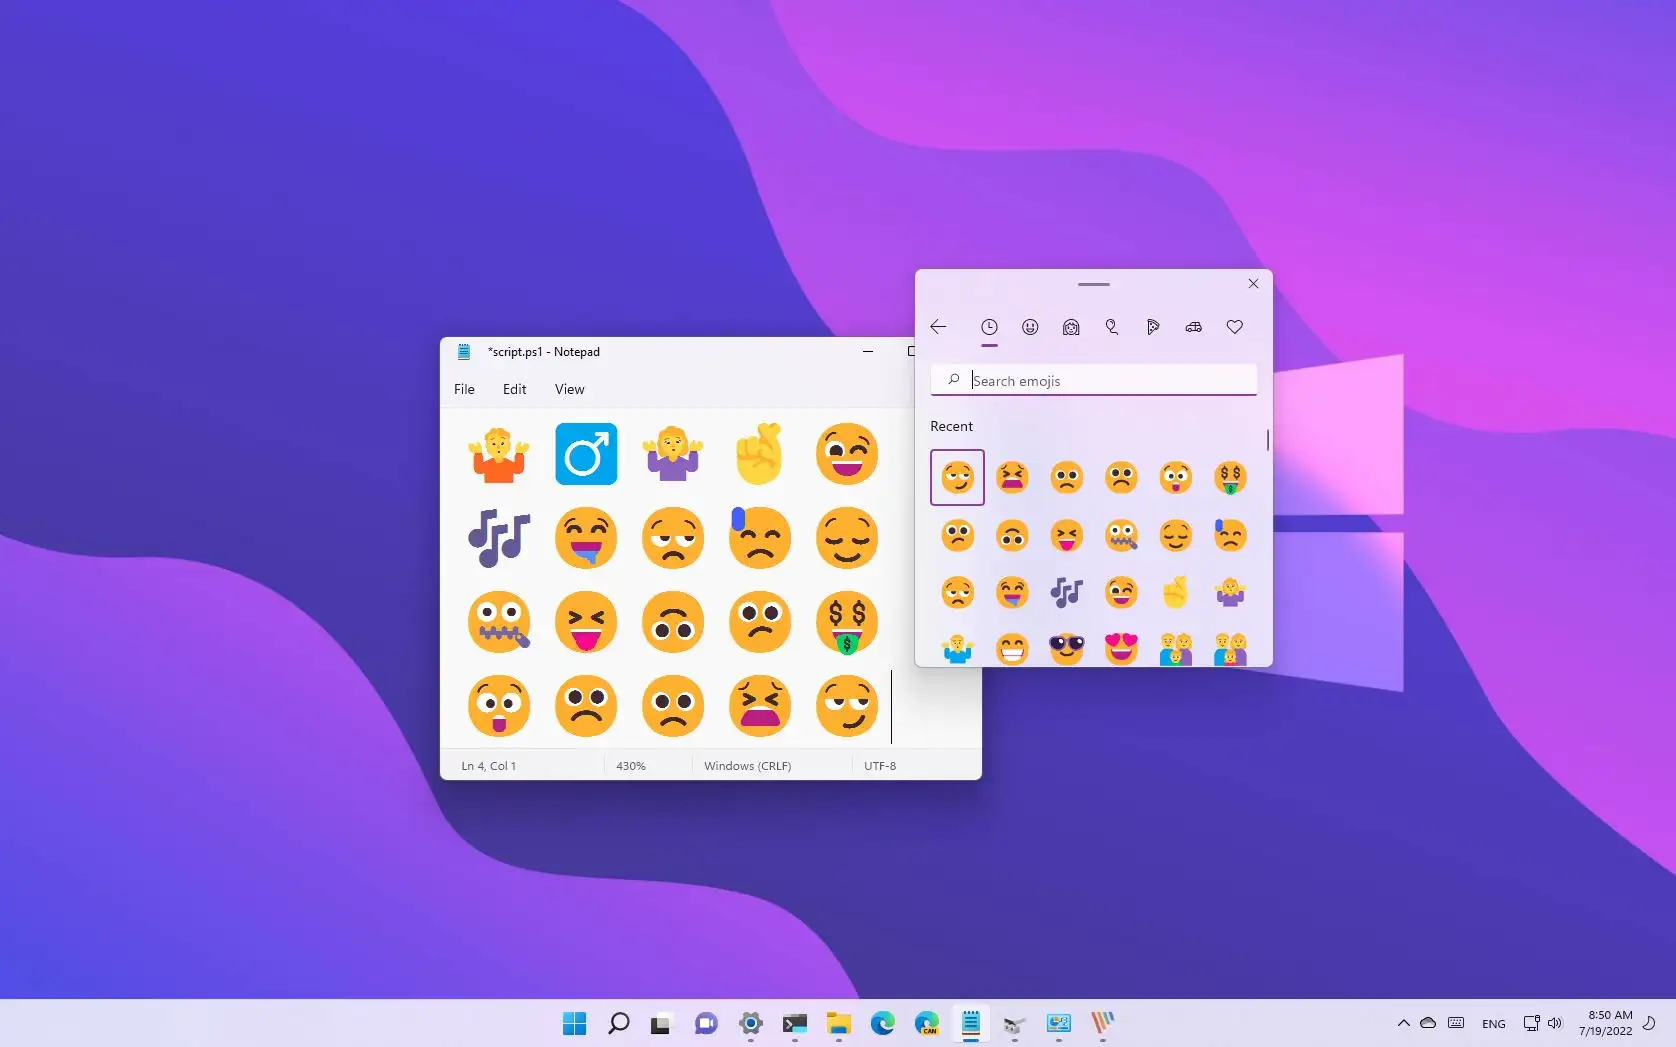
Task: Open the View menu in Notepad
Action: pyautogui.click(x=569, y=389)
